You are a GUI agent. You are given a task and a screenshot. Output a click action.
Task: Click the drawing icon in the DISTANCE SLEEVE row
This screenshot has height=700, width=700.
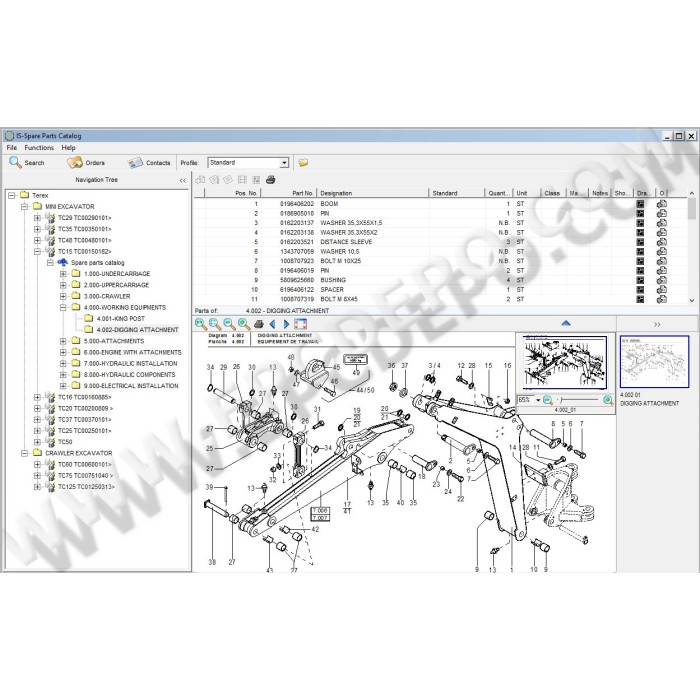click(640, 242)
